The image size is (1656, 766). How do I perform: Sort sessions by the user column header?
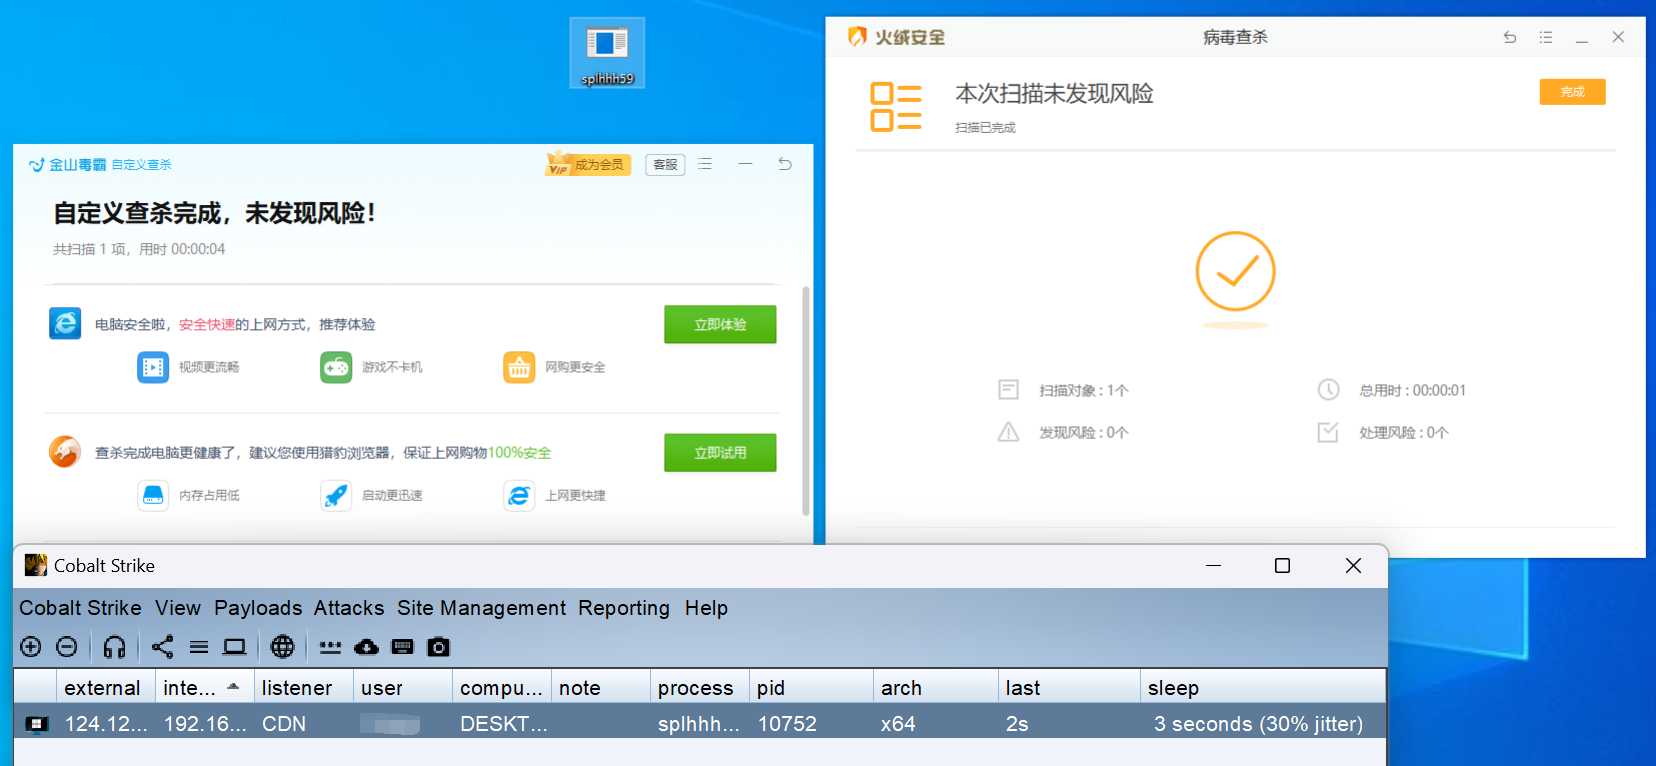click(402, 688)
